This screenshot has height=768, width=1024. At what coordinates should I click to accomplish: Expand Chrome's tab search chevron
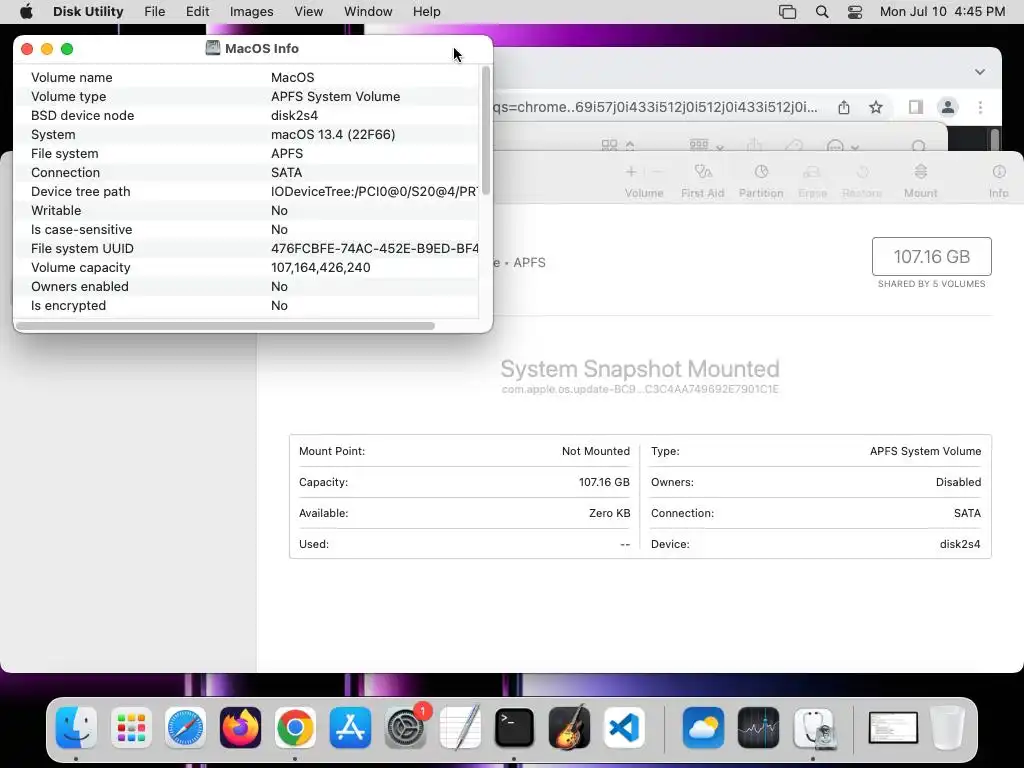[x=980, y=72]
